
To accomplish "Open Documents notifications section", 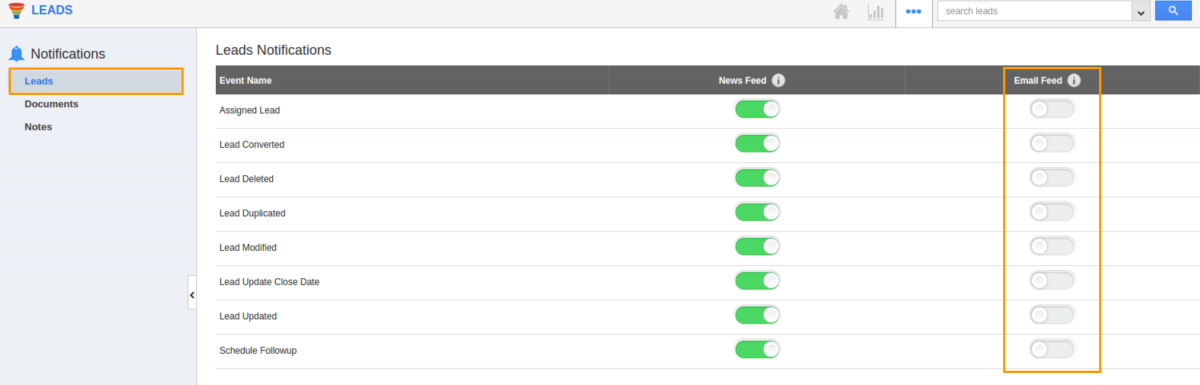I will point(51,104).
